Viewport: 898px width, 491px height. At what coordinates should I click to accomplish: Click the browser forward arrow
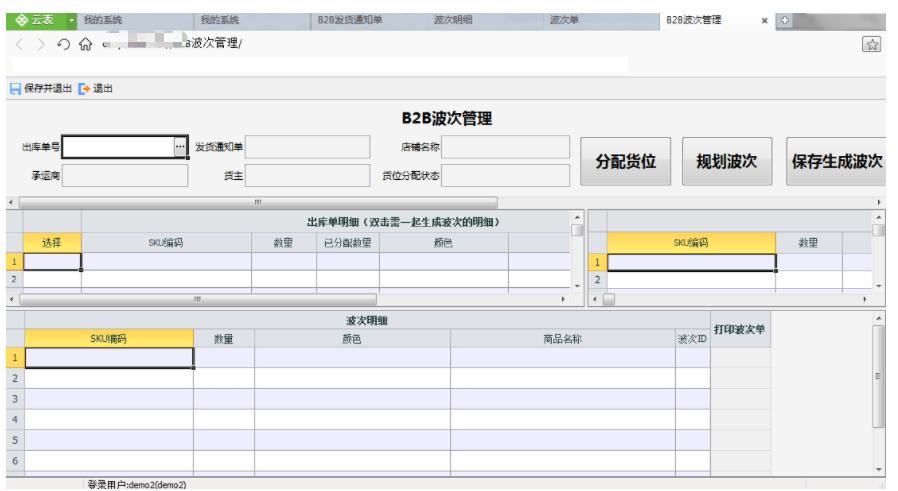click(41, 44)
